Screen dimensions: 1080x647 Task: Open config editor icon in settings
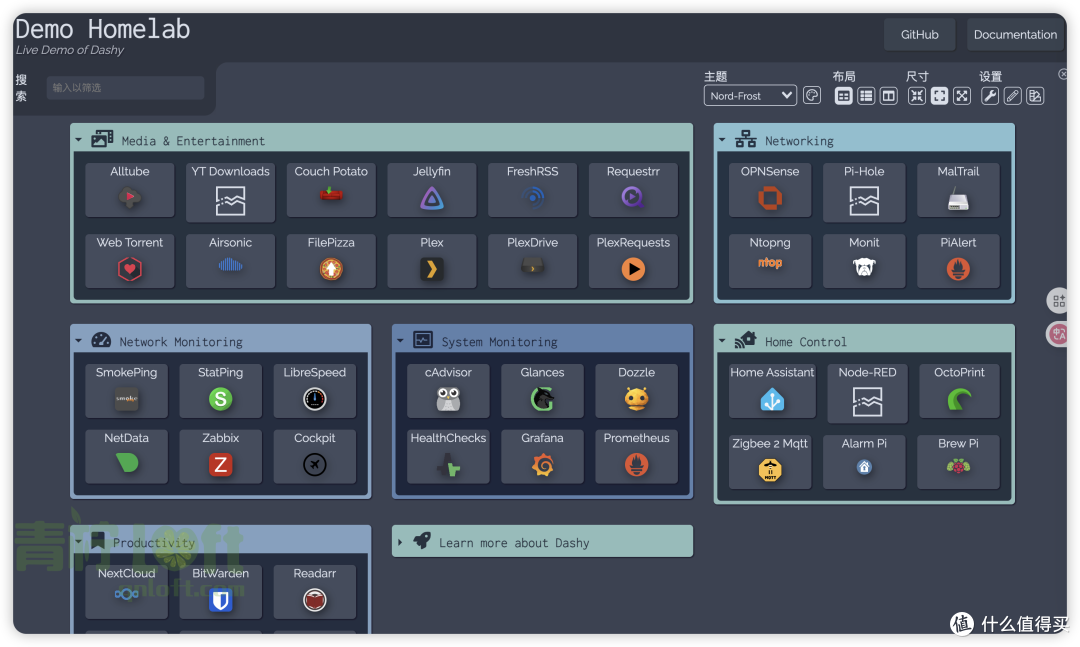[x=1035, y=96]
